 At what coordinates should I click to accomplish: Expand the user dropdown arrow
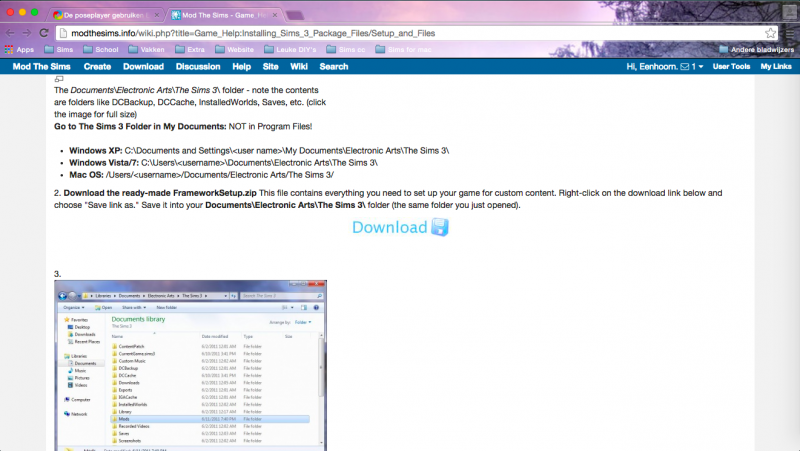tap(701, 67)
